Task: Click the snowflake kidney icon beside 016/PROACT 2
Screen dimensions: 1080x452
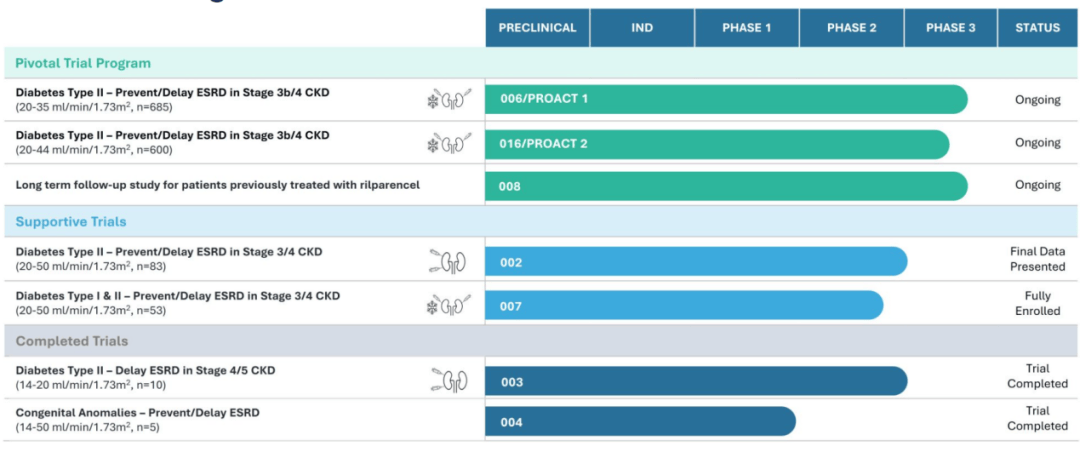Action: pos(449,144)
